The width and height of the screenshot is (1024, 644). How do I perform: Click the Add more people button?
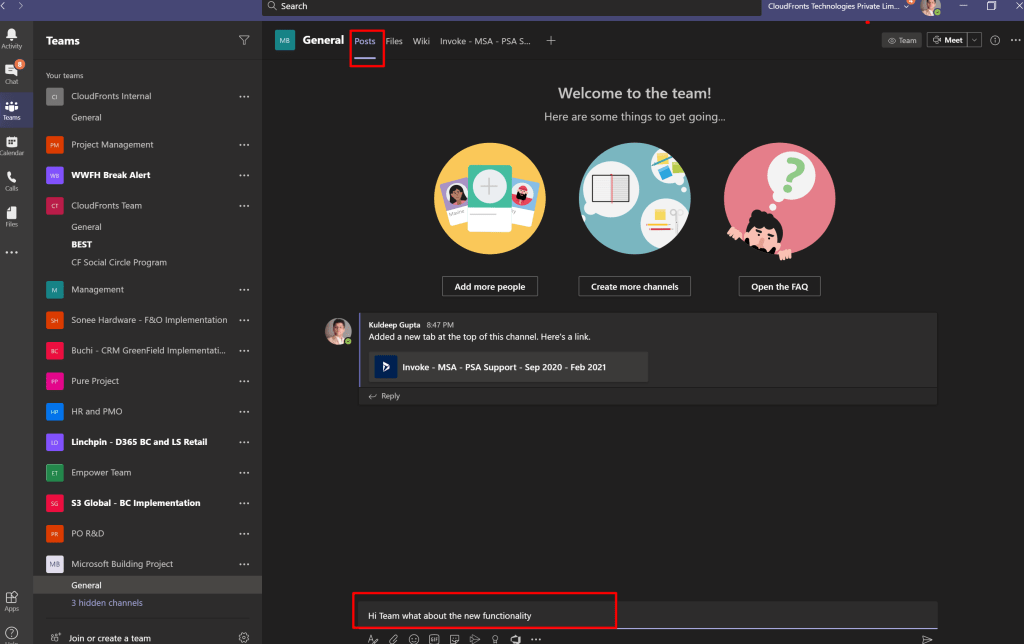(490, 286)
